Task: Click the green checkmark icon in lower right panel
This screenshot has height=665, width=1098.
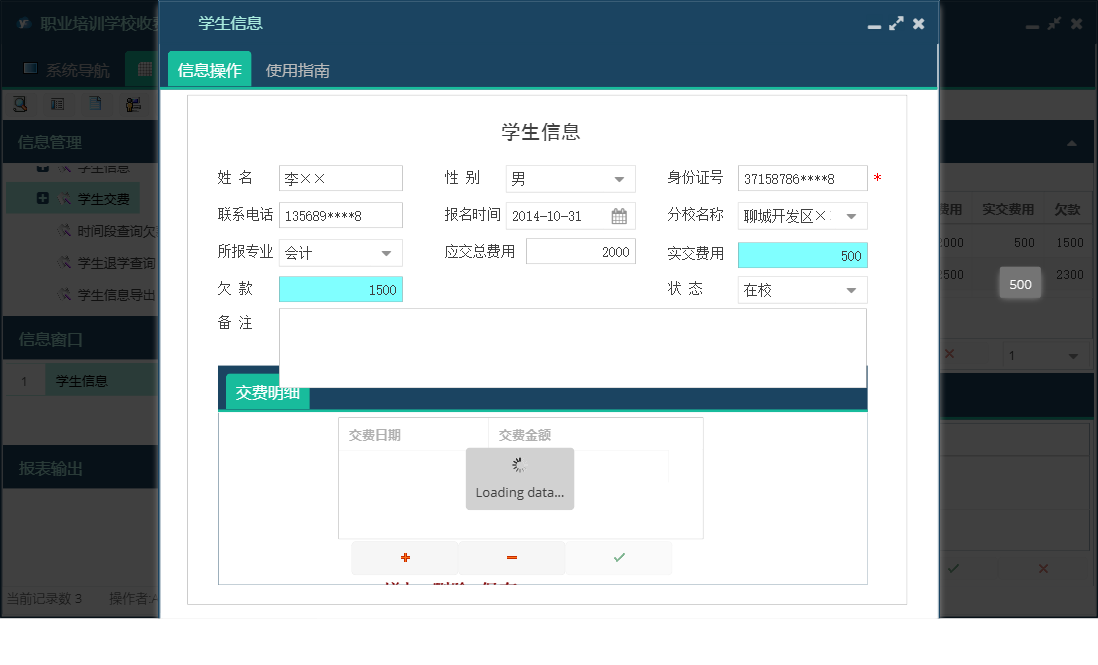Action: 954,568
